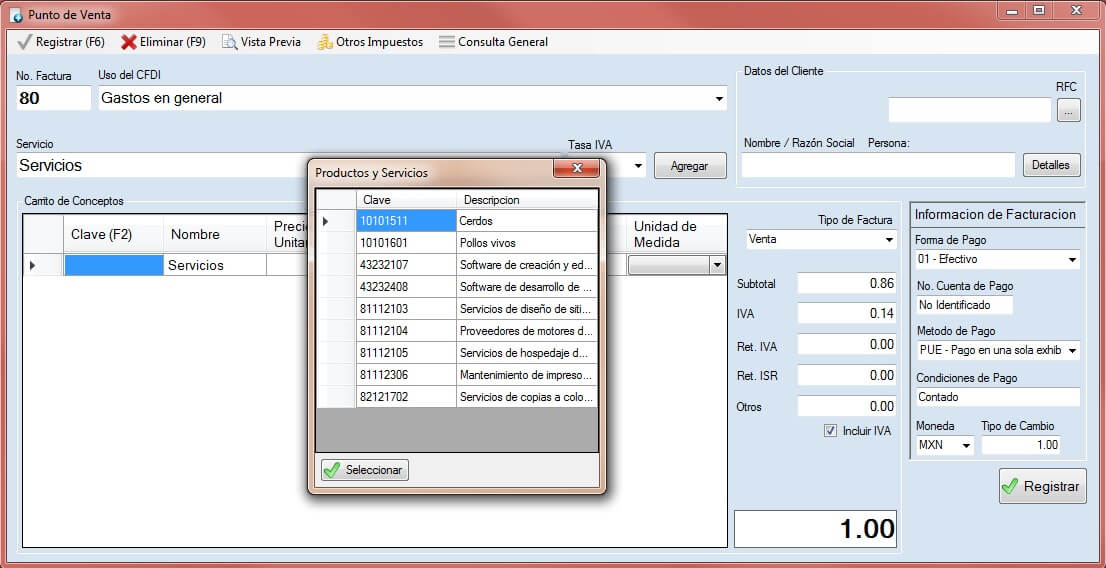Screen dimensions: 1106x568
Task: Open the Tasa IVA dropdown arrow
Action: point(638,167)
